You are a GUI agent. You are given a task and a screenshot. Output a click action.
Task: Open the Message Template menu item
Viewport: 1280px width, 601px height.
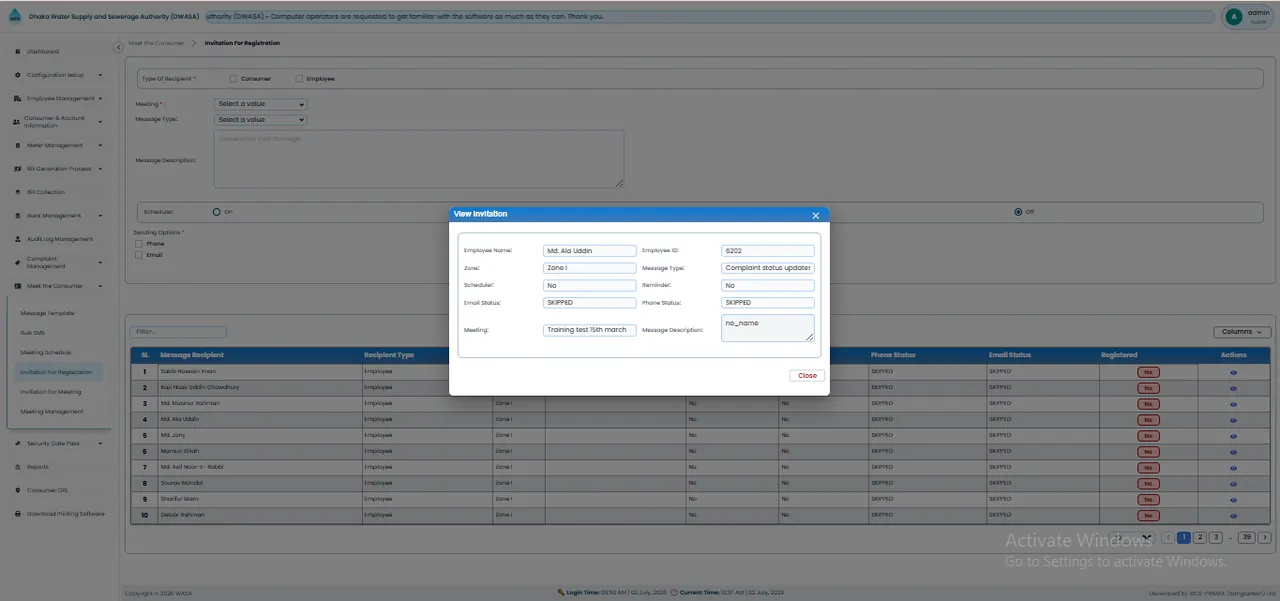click(x=48, y=313)
